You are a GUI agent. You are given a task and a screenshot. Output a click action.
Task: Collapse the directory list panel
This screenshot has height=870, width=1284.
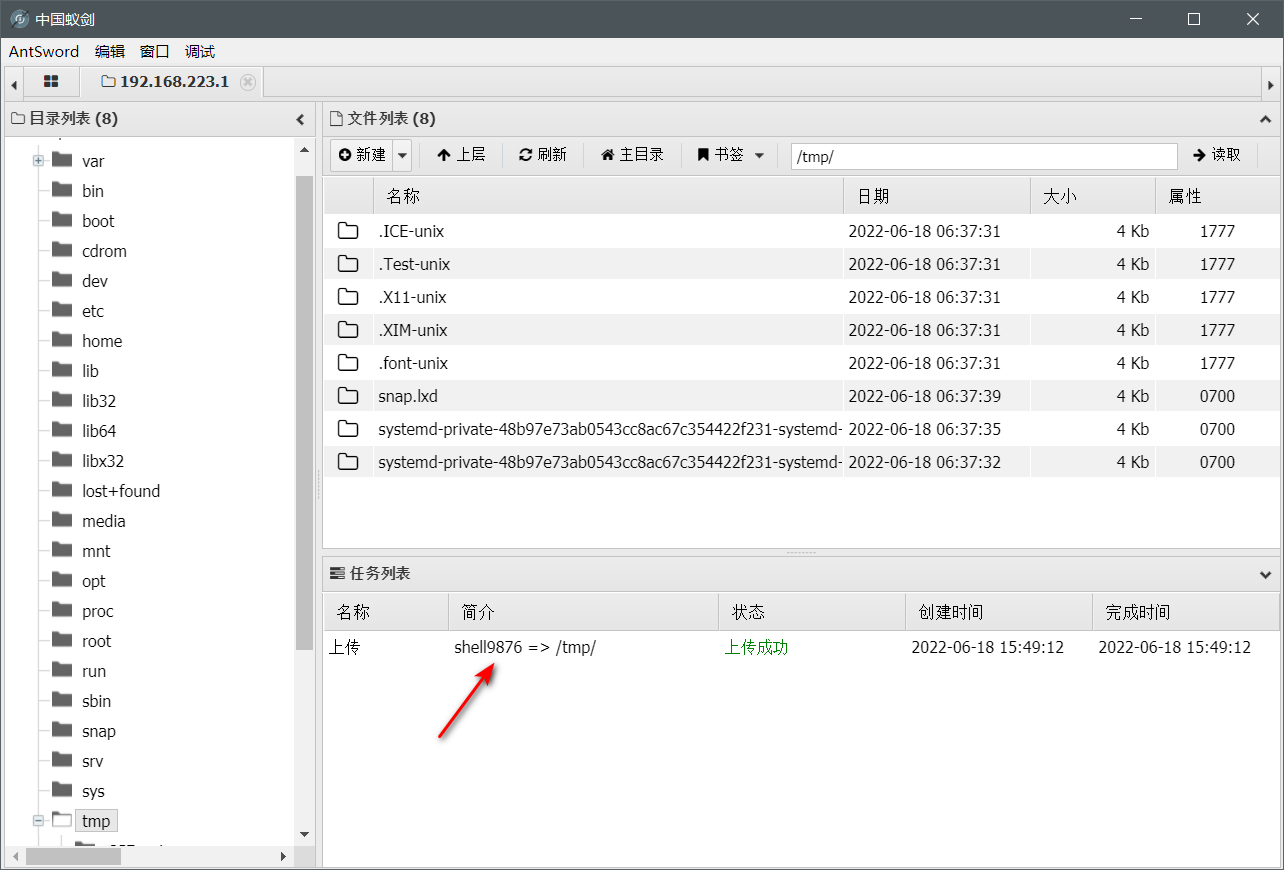pyautogui.click(x=300, y=120)
